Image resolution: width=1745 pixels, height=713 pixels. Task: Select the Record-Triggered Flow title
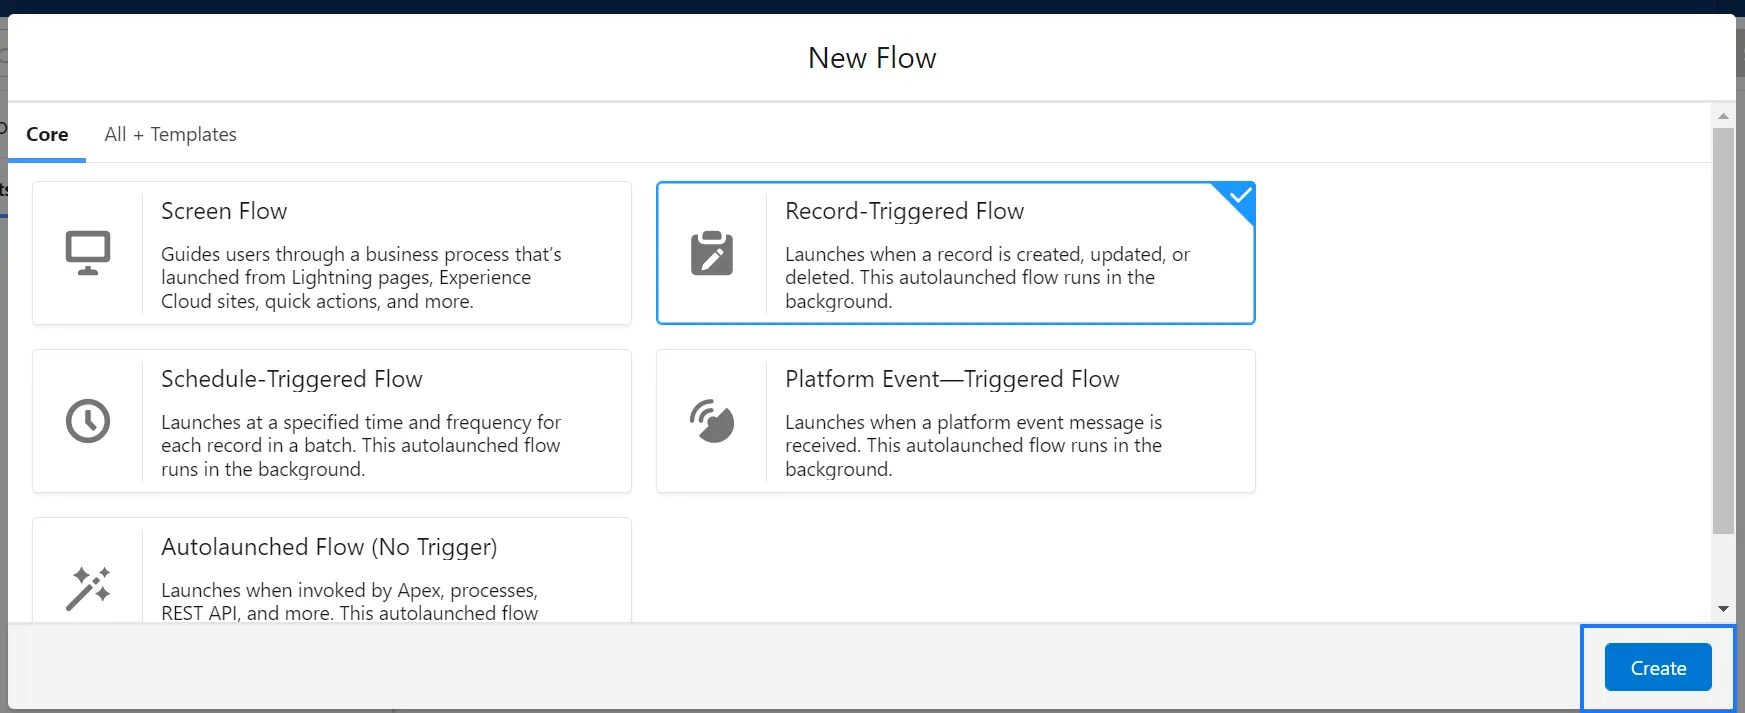point(905,211)
